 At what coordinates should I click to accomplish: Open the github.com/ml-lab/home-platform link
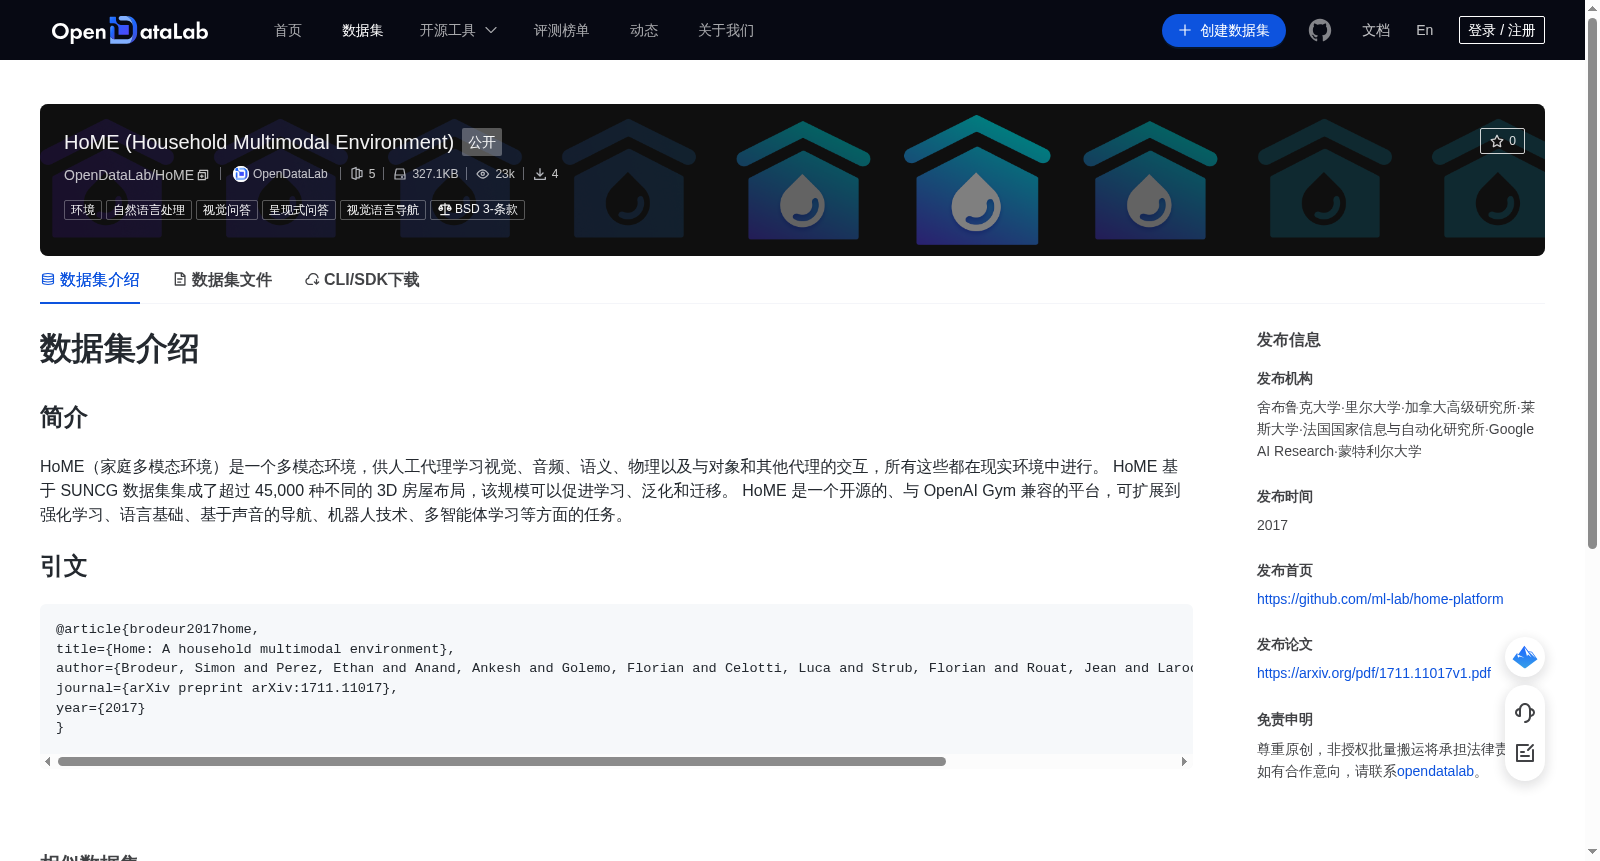(x=1380, y=599)
